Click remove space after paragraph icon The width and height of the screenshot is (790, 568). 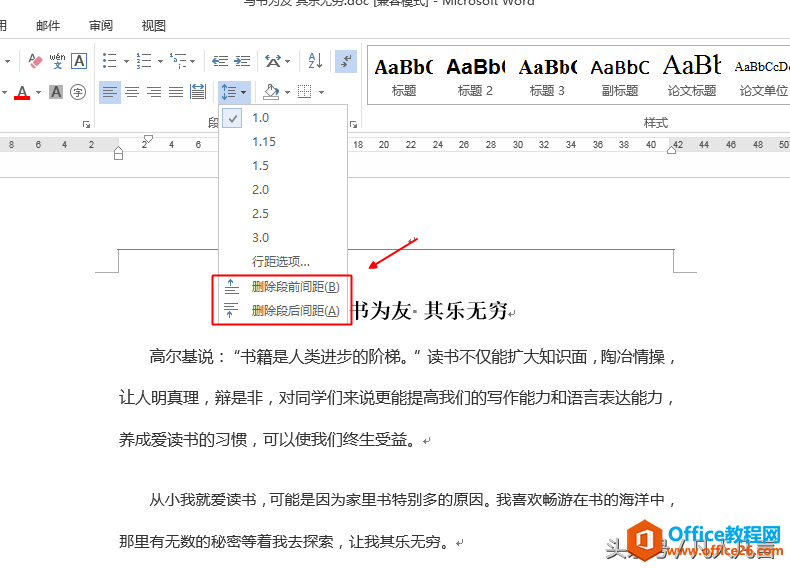pos(231,310)
